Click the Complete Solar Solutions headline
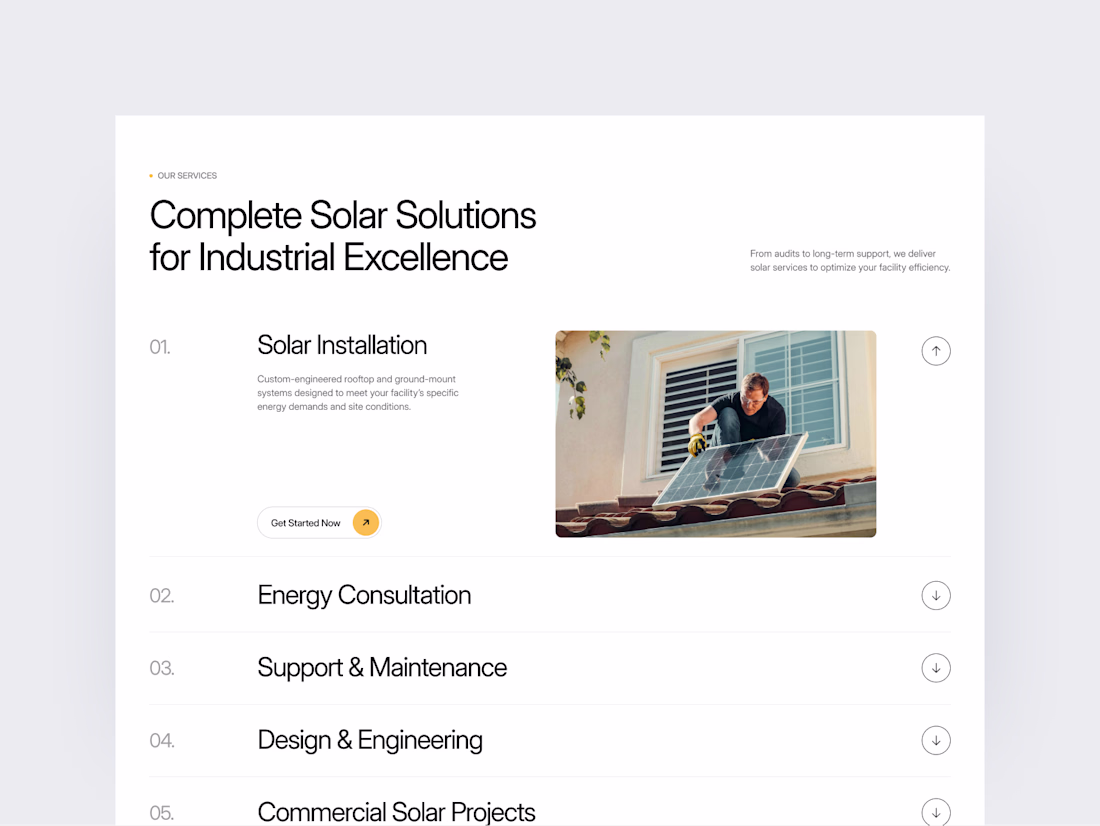The width and height of the screenshot is (1100, 826). pyautogui.click(x=342, y=236)
